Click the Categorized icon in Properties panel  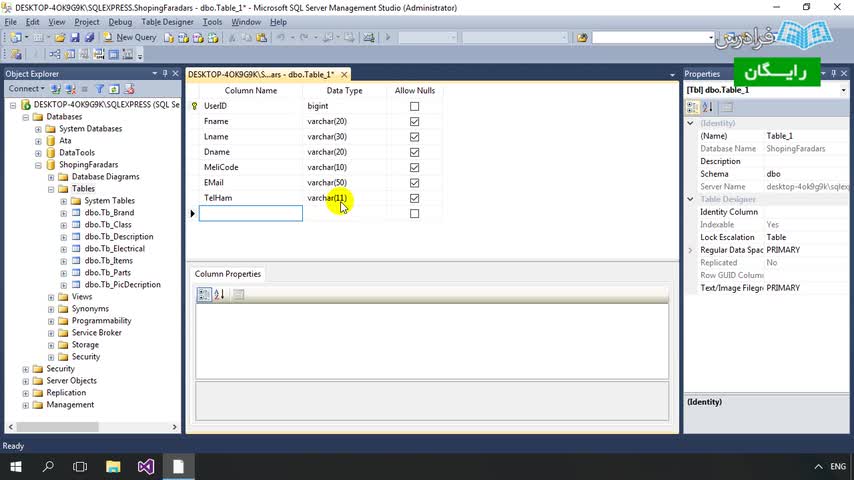coord(693,107)
